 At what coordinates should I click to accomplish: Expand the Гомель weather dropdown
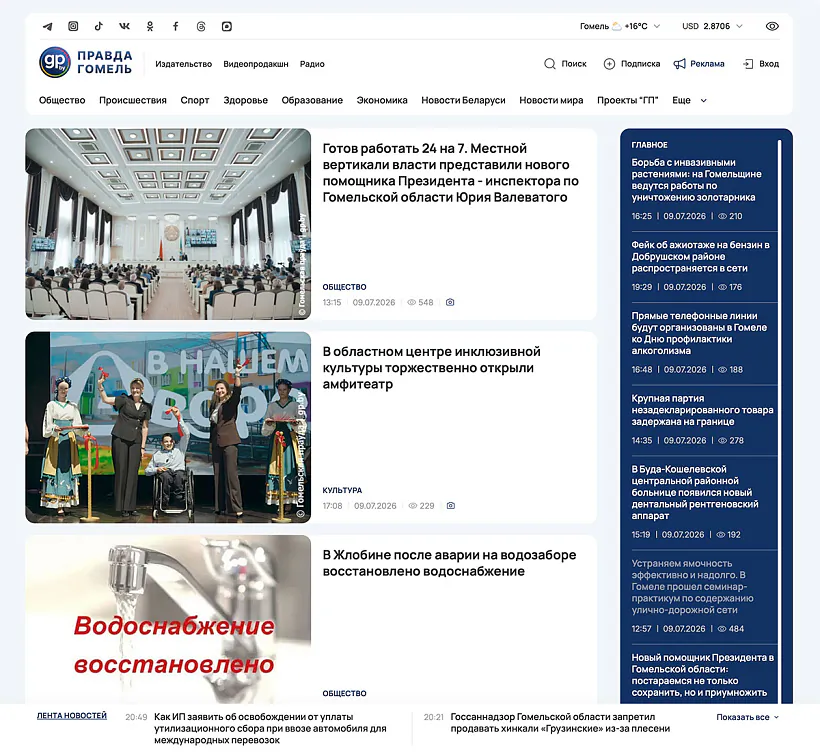point(657,26)
